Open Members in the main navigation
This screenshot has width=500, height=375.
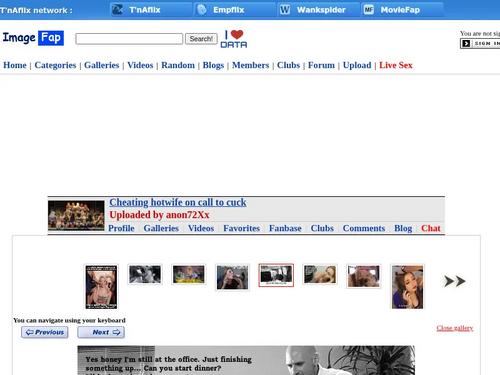tap(250, 65)
